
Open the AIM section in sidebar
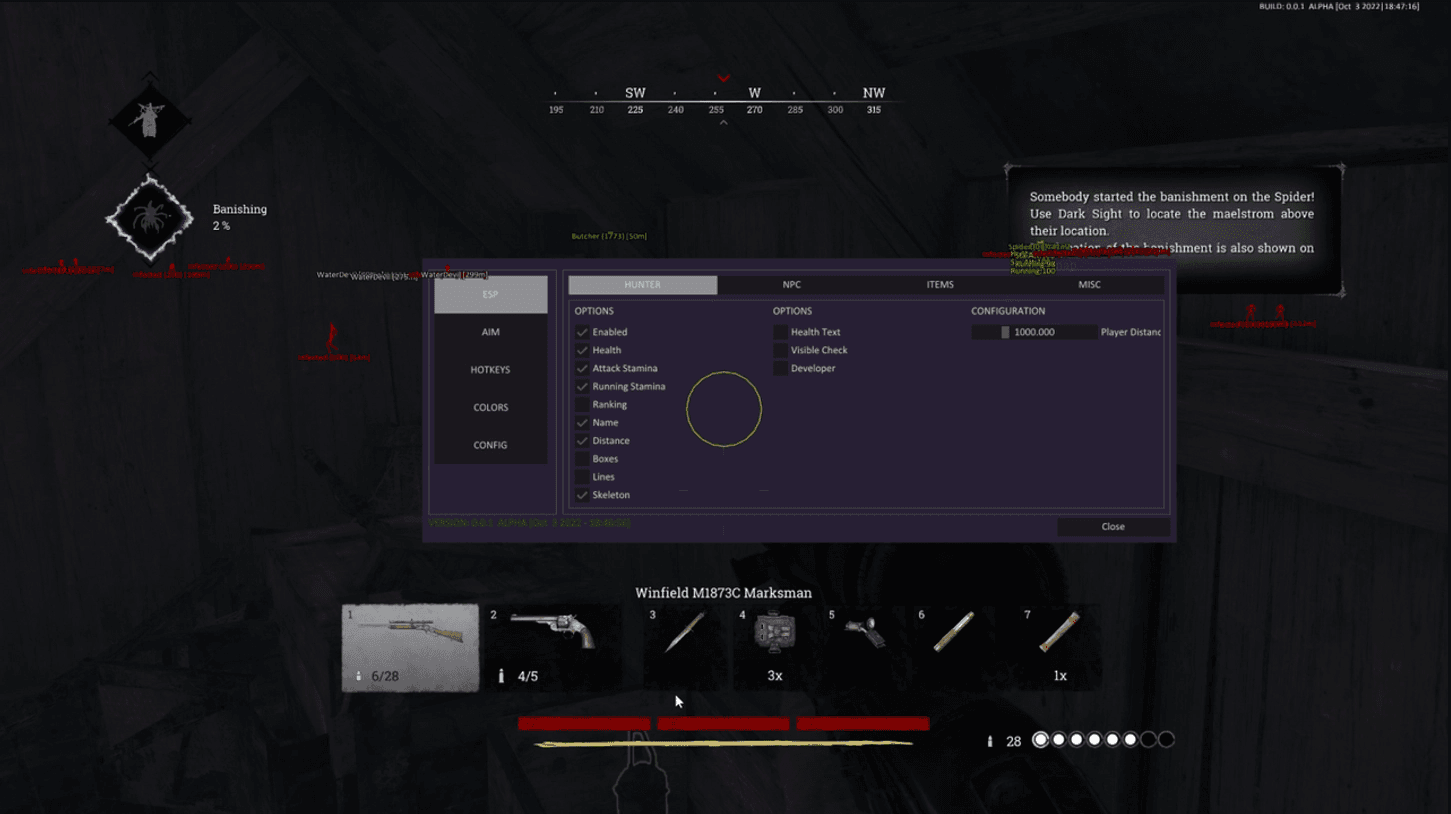click(490, 332)
